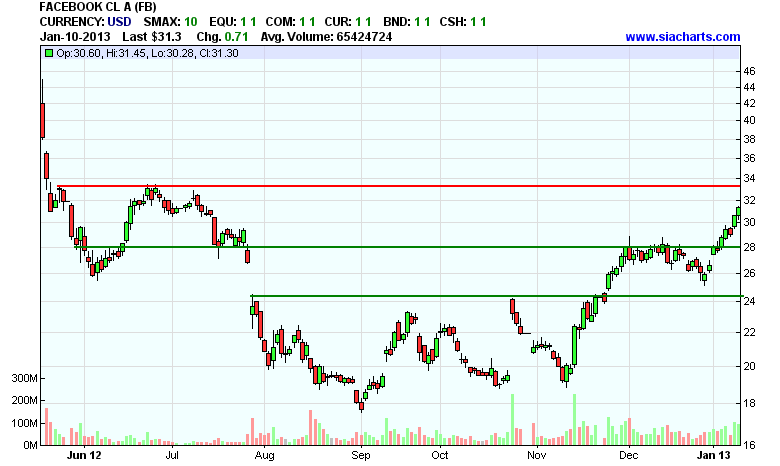Click the last green candlestick at far right
This screenshot has width=780, height=466.
point(738,214)
